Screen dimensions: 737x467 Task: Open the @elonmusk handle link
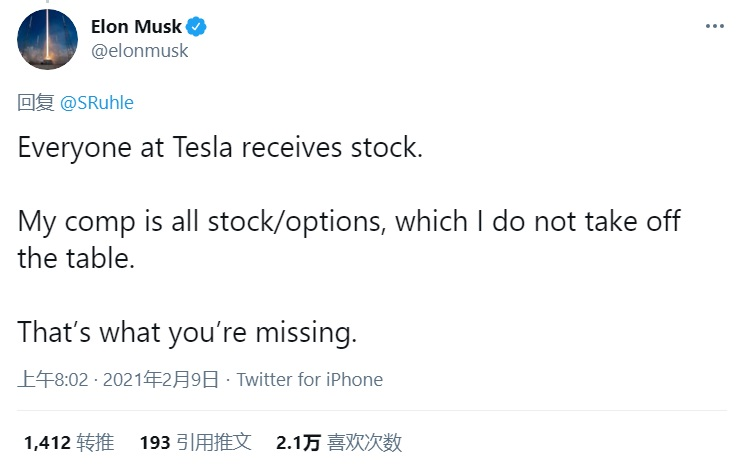(140, 51)
